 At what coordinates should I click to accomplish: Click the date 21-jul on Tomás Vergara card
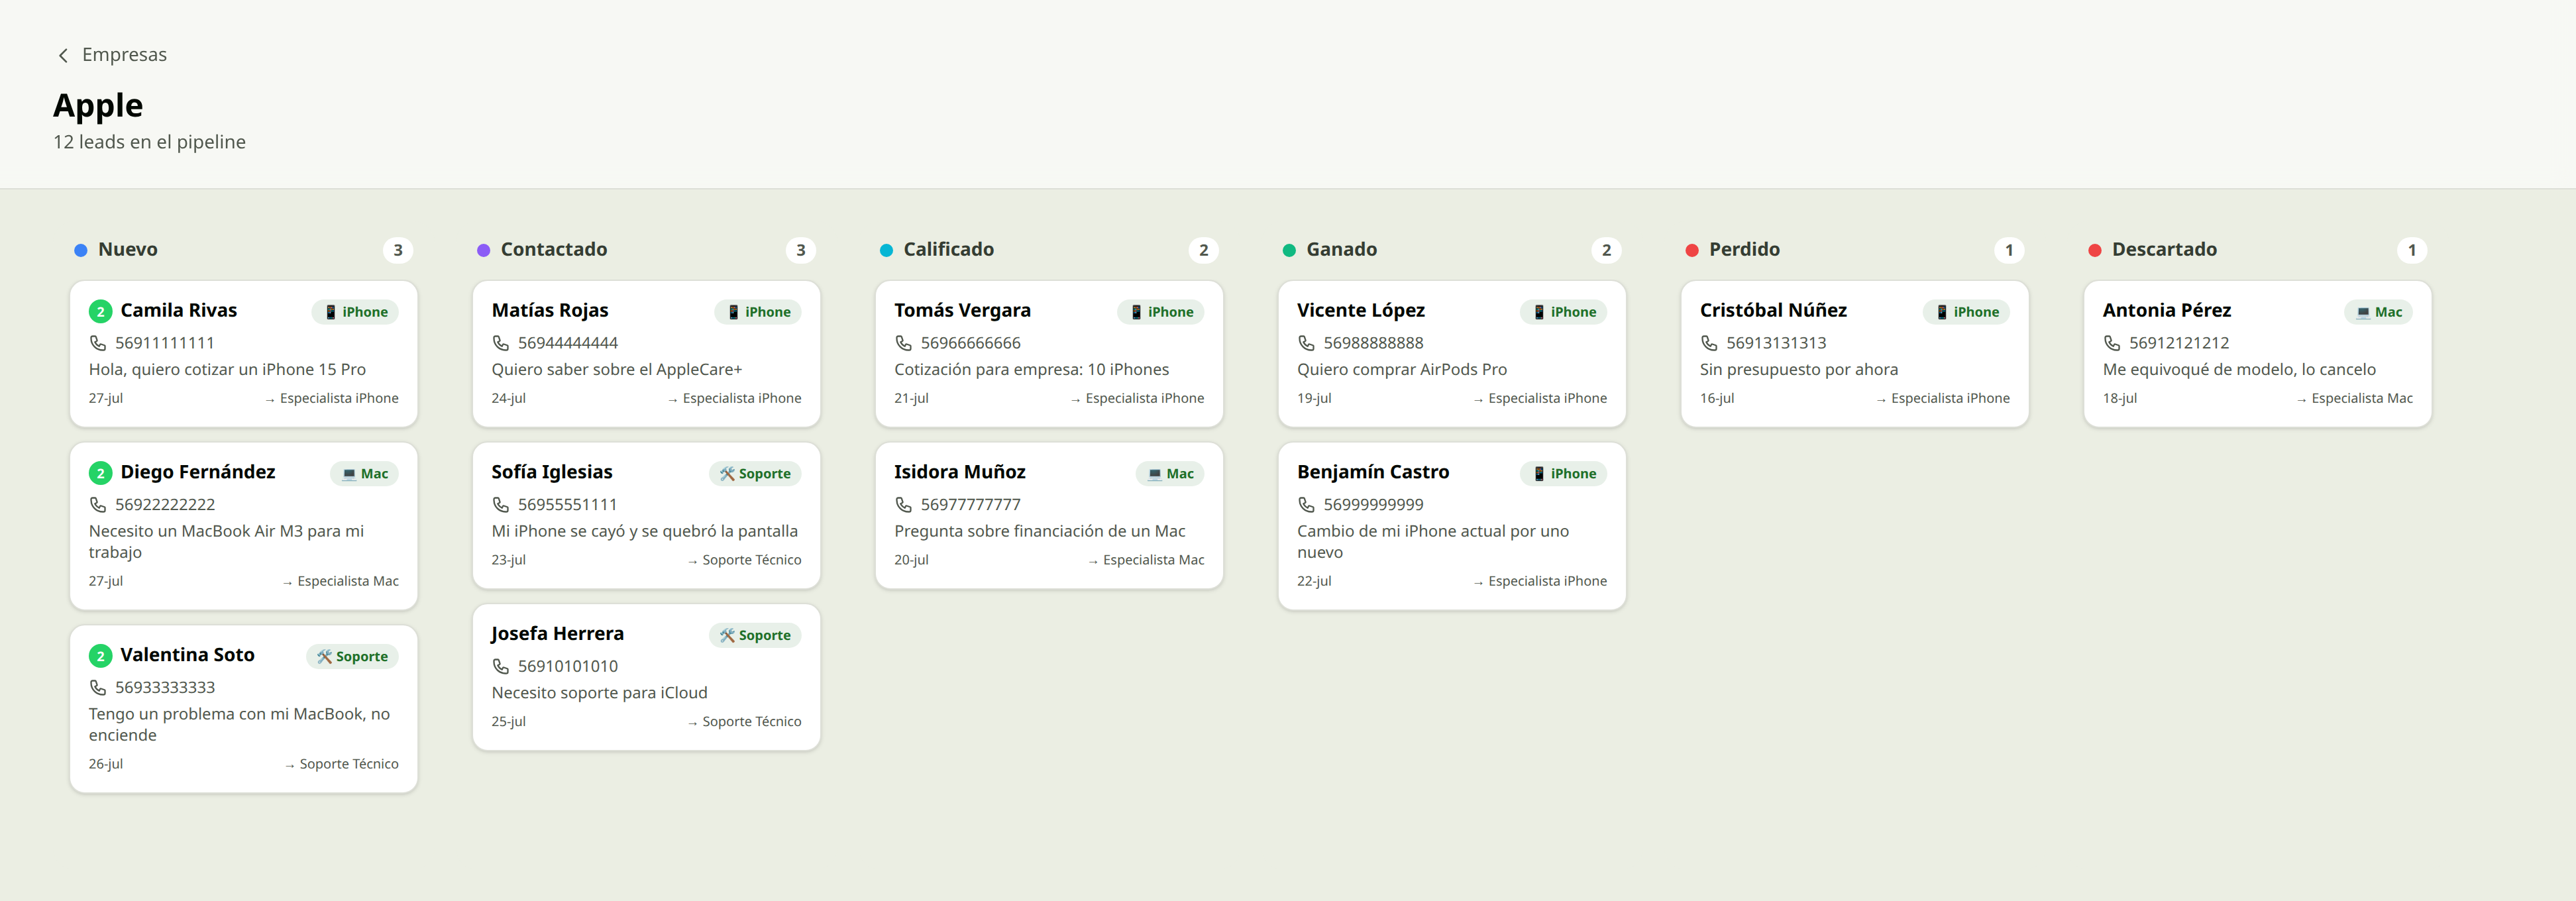[911, 398]
